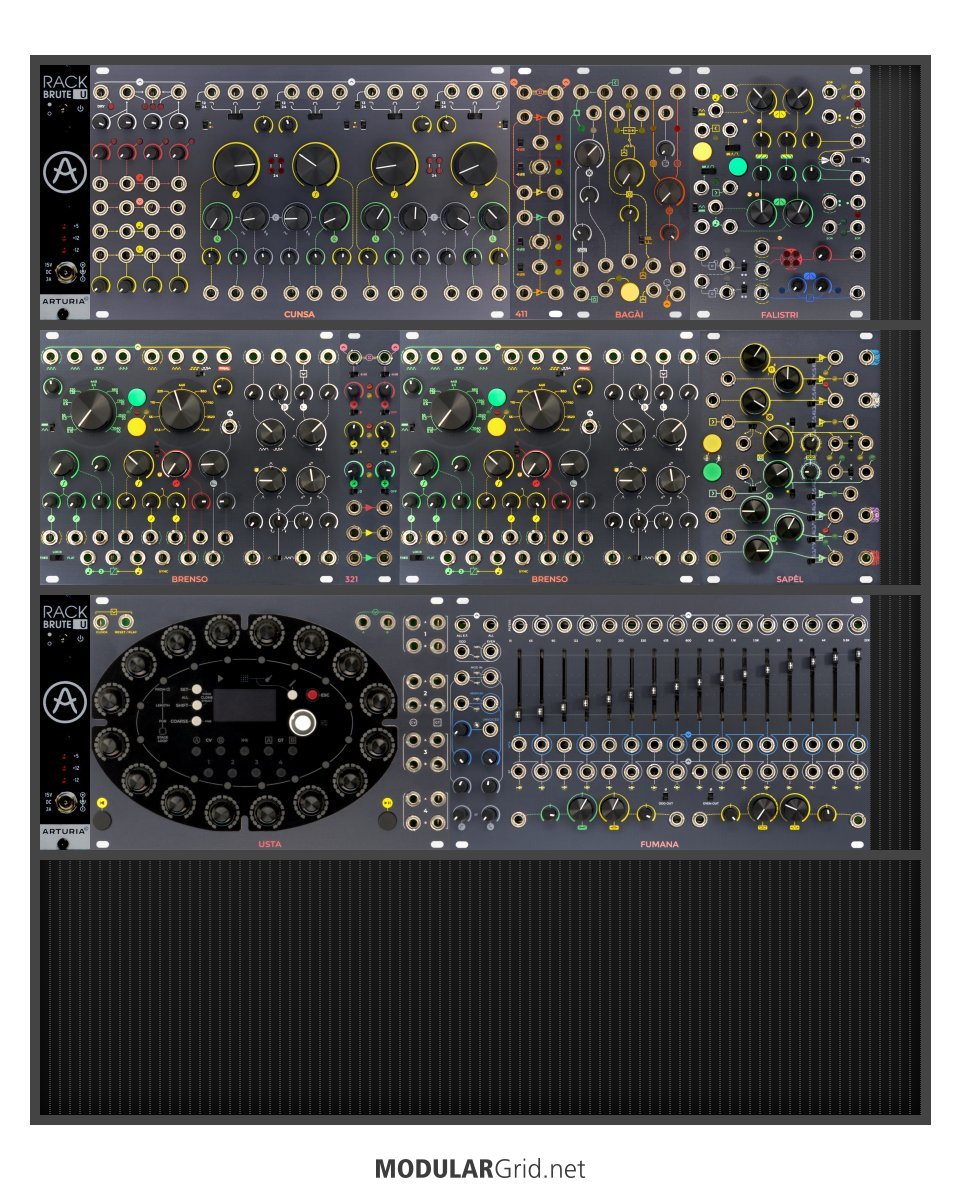The width and height of the screenshot is (961, 1190).
Task: Flip the ODD-OUT switch on Fumana
Action: [666, 796]
